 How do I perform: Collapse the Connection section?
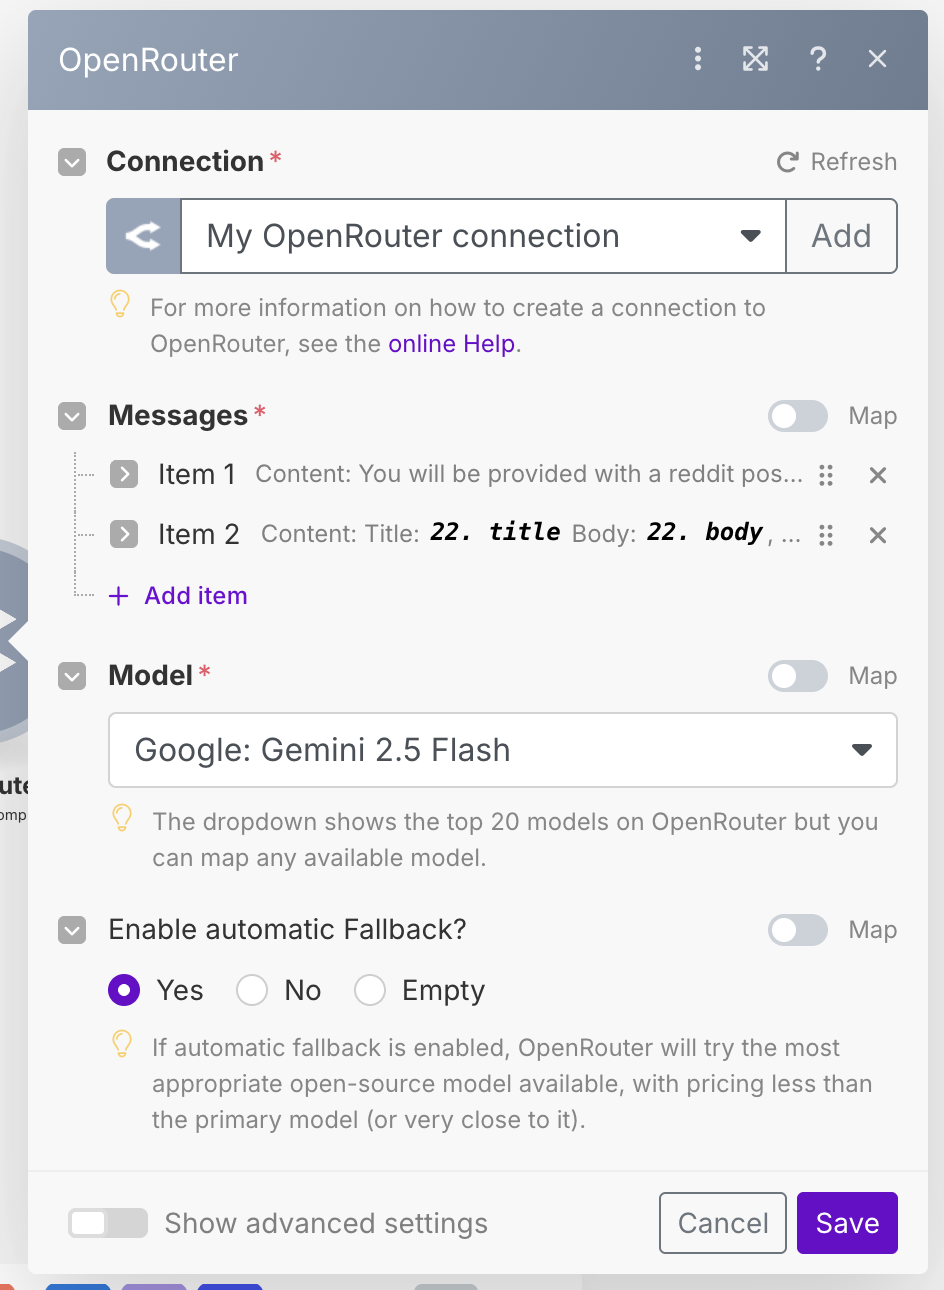pos(71,161)
